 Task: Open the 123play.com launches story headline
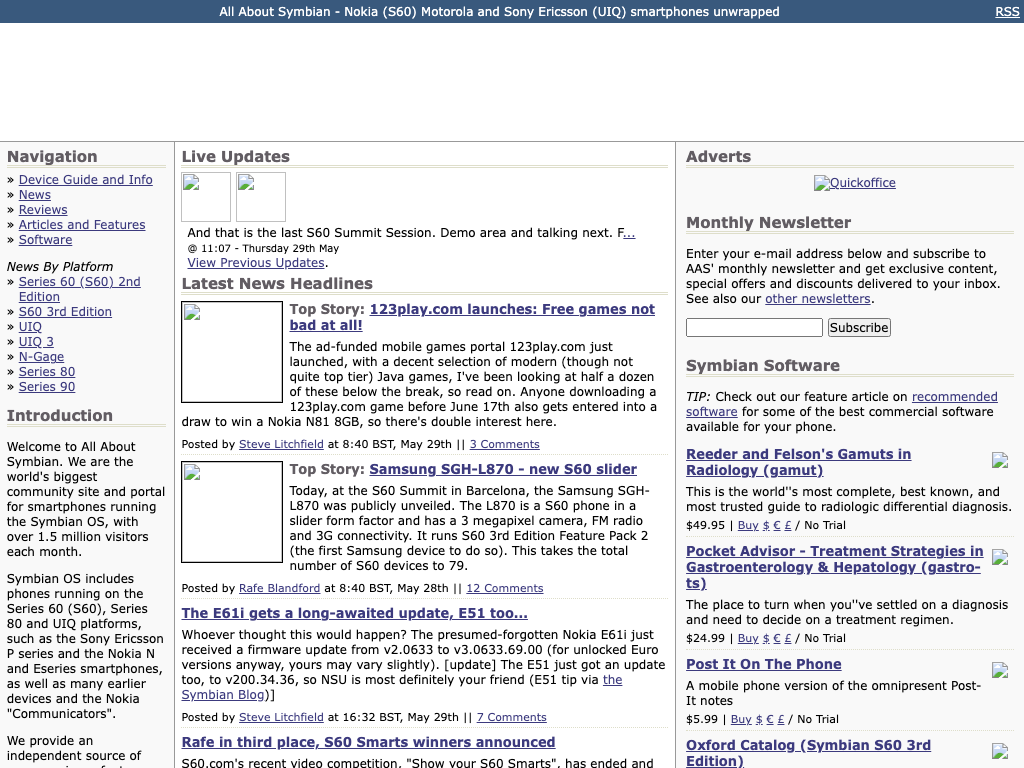472,317
